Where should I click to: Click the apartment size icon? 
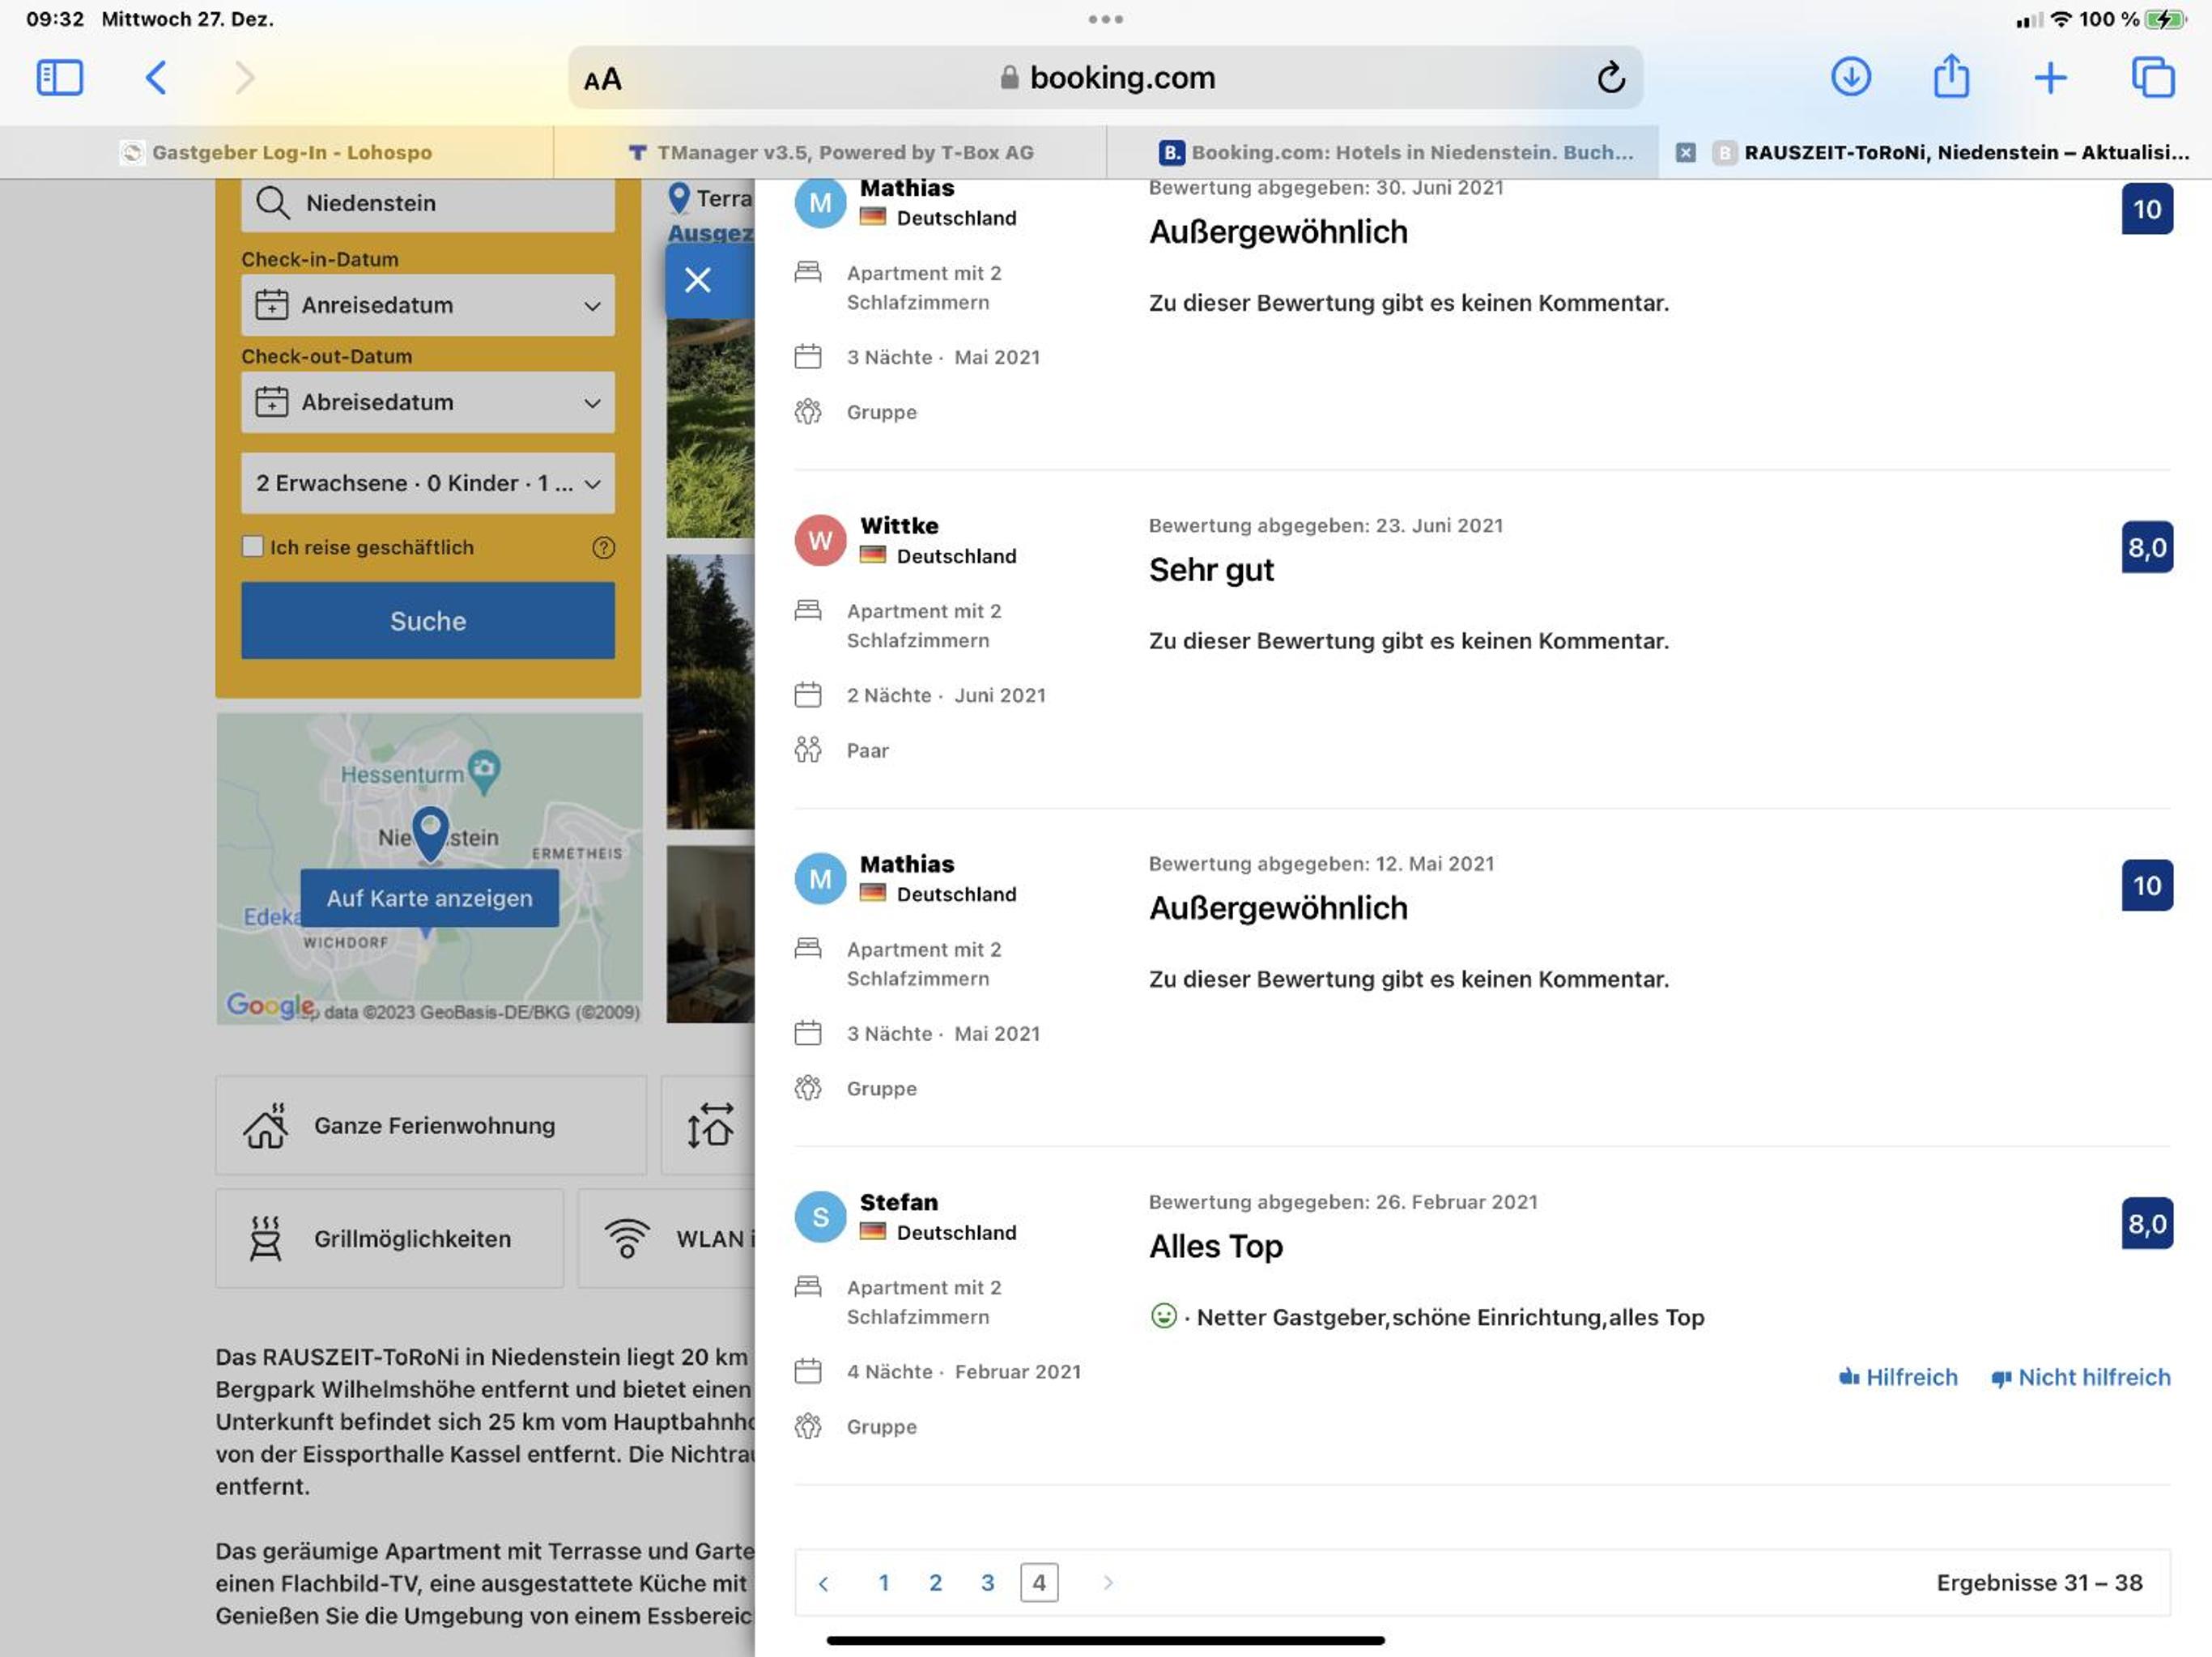710,1125
